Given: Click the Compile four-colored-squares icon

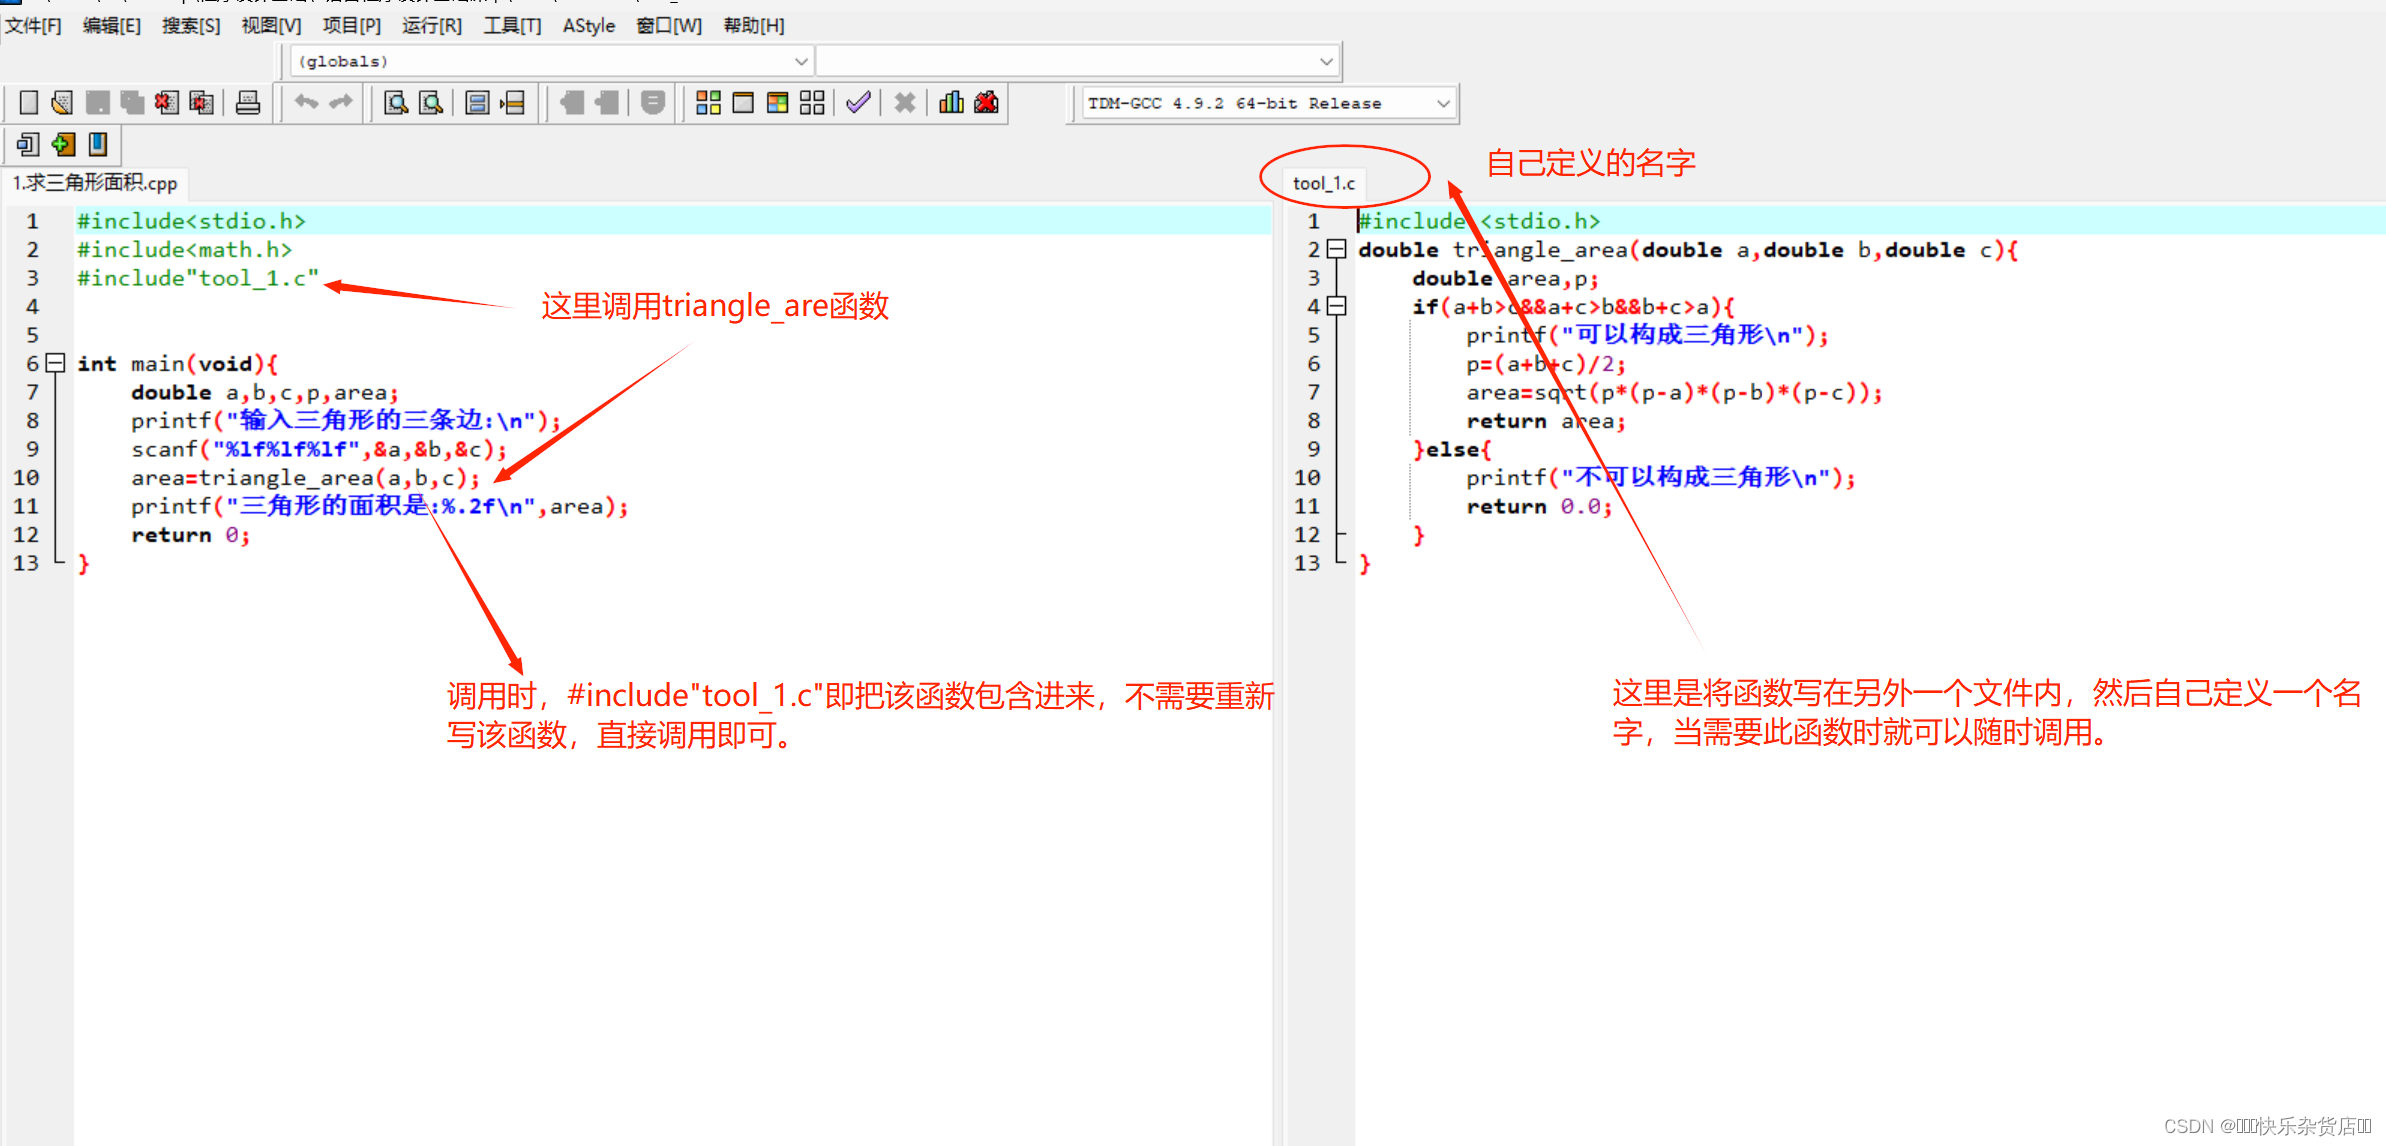Looking at the screenshot, I should 708,103.
